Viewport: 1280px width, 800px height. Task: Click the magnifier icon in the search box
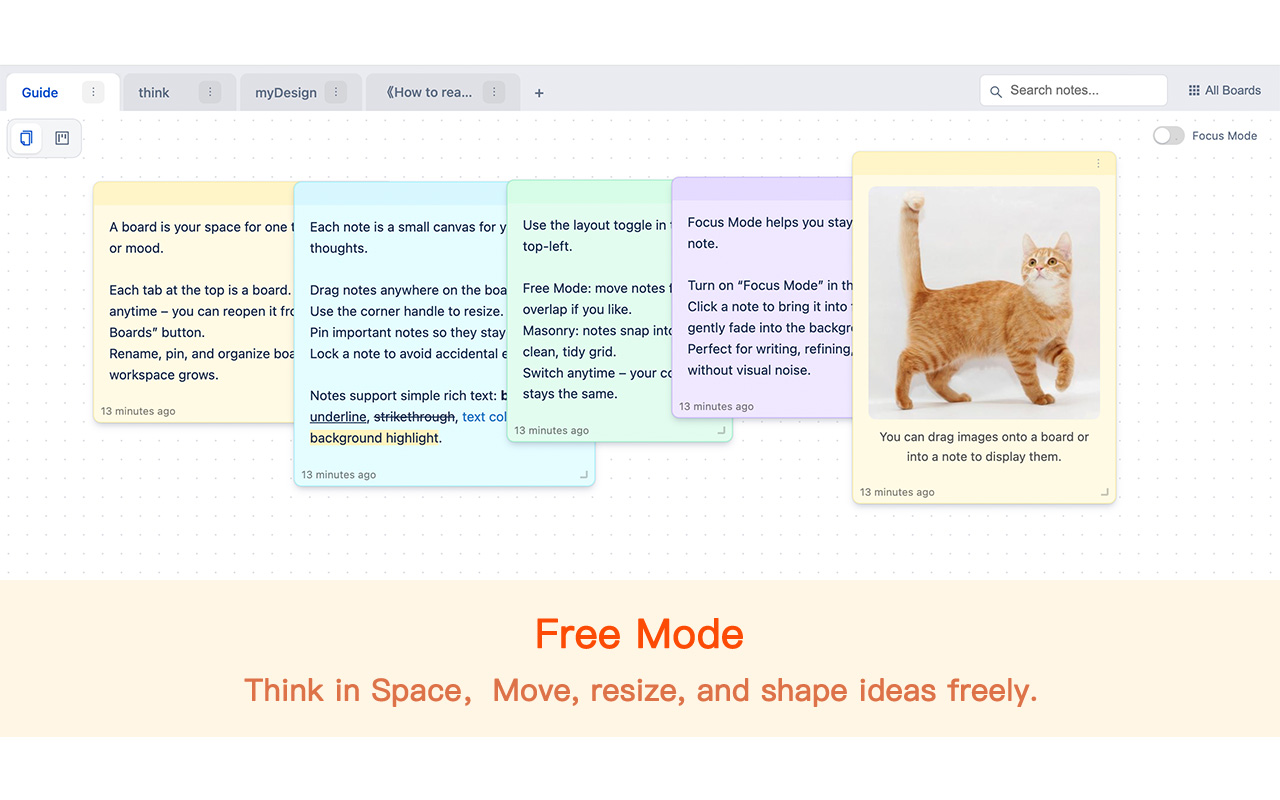click(996, 91)
